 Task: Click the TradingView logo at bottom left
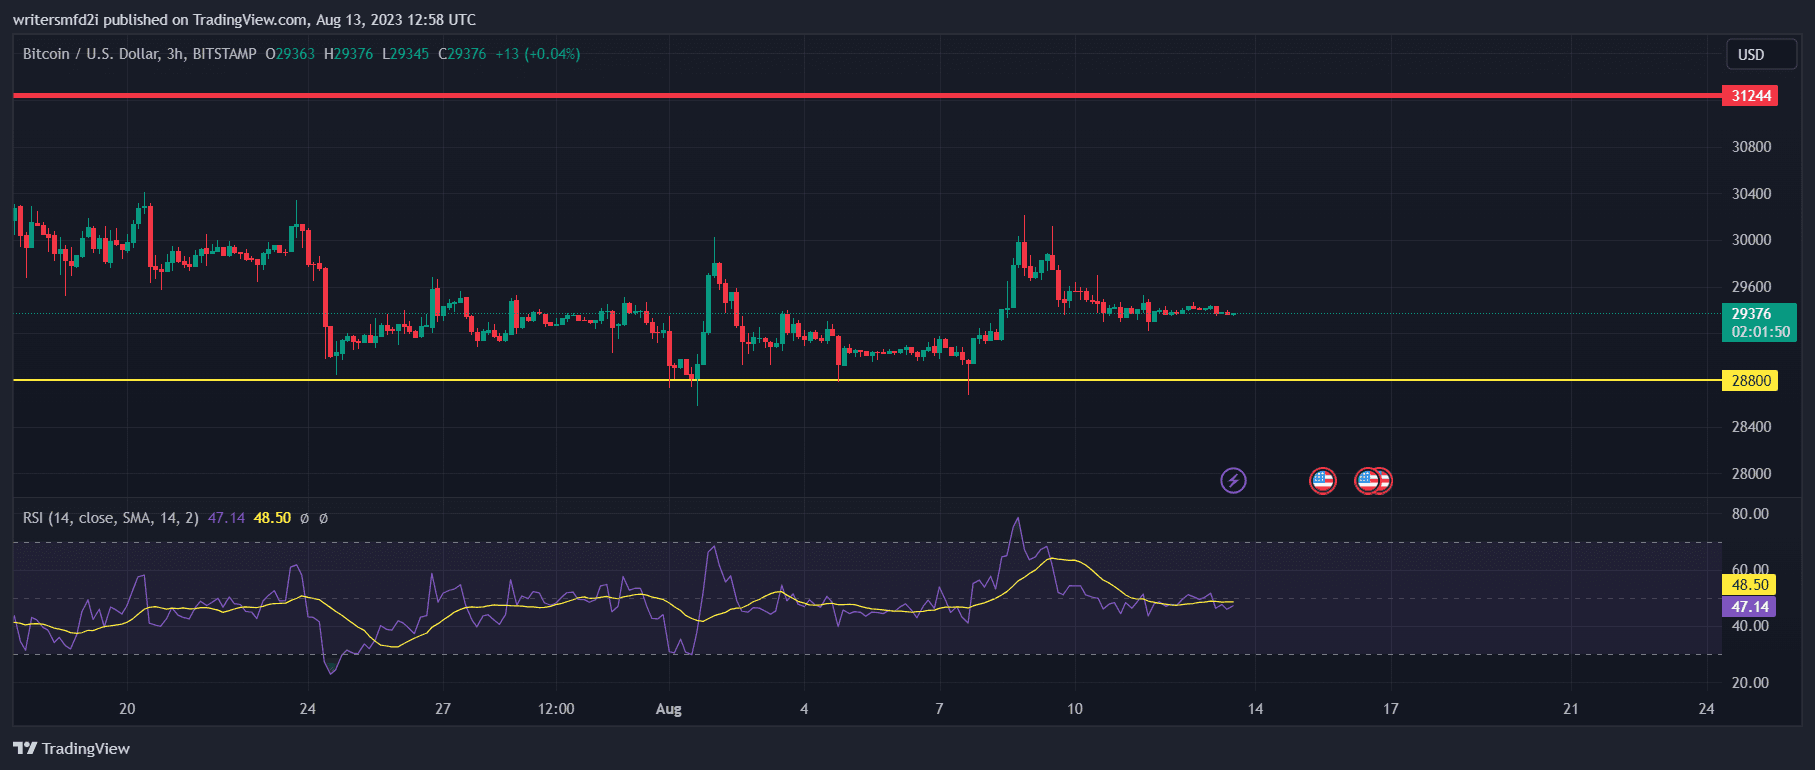[x=71, y=748]
